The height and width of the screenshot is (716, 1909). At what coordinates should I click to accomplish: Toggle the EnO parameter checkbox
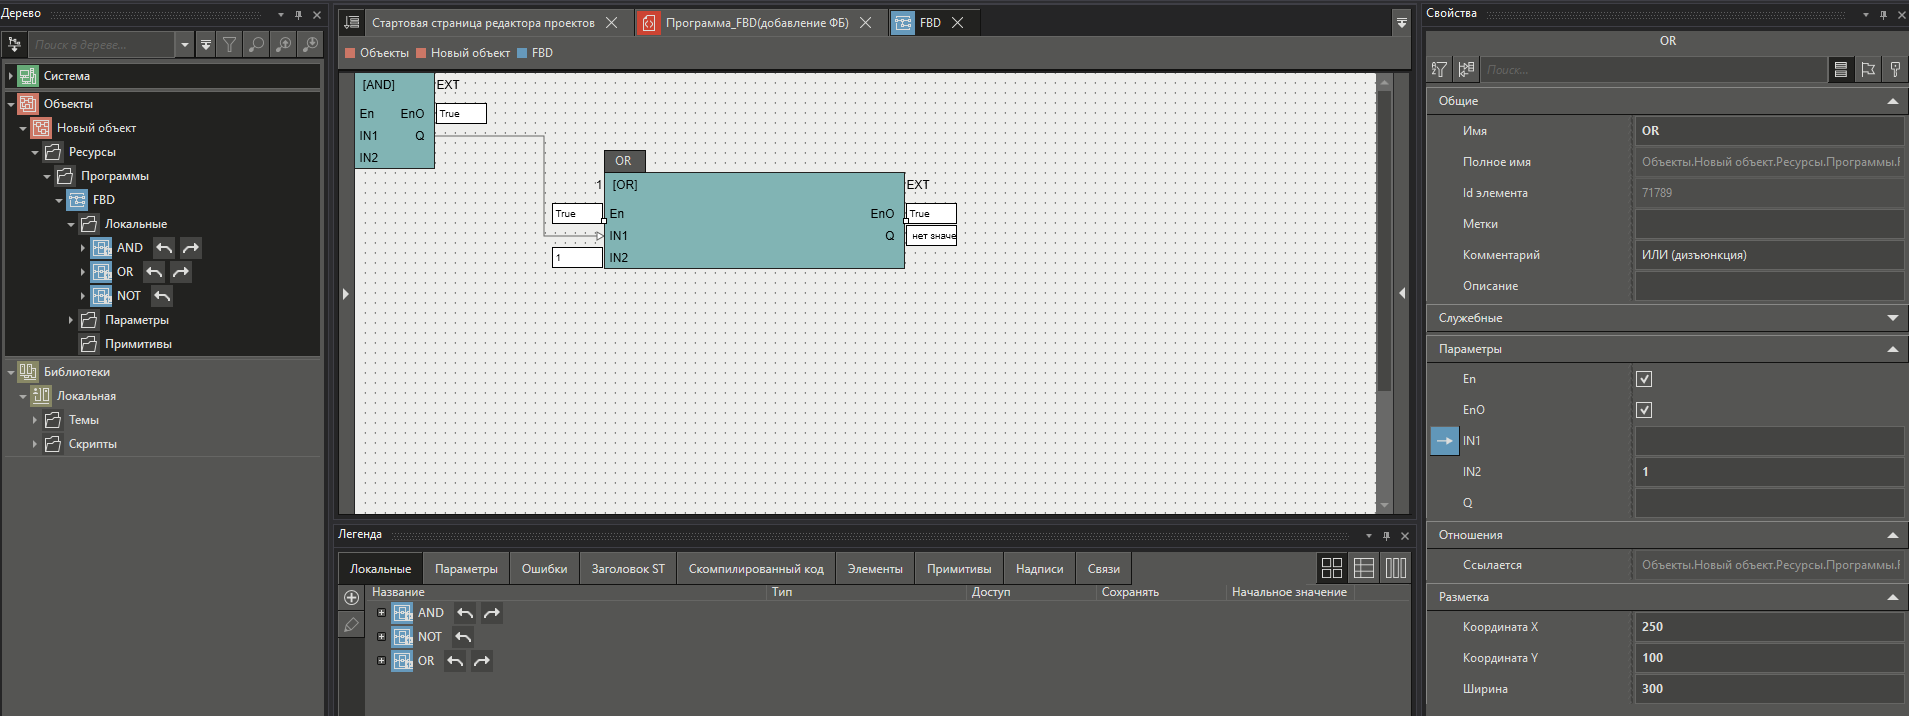[1644, 410]
